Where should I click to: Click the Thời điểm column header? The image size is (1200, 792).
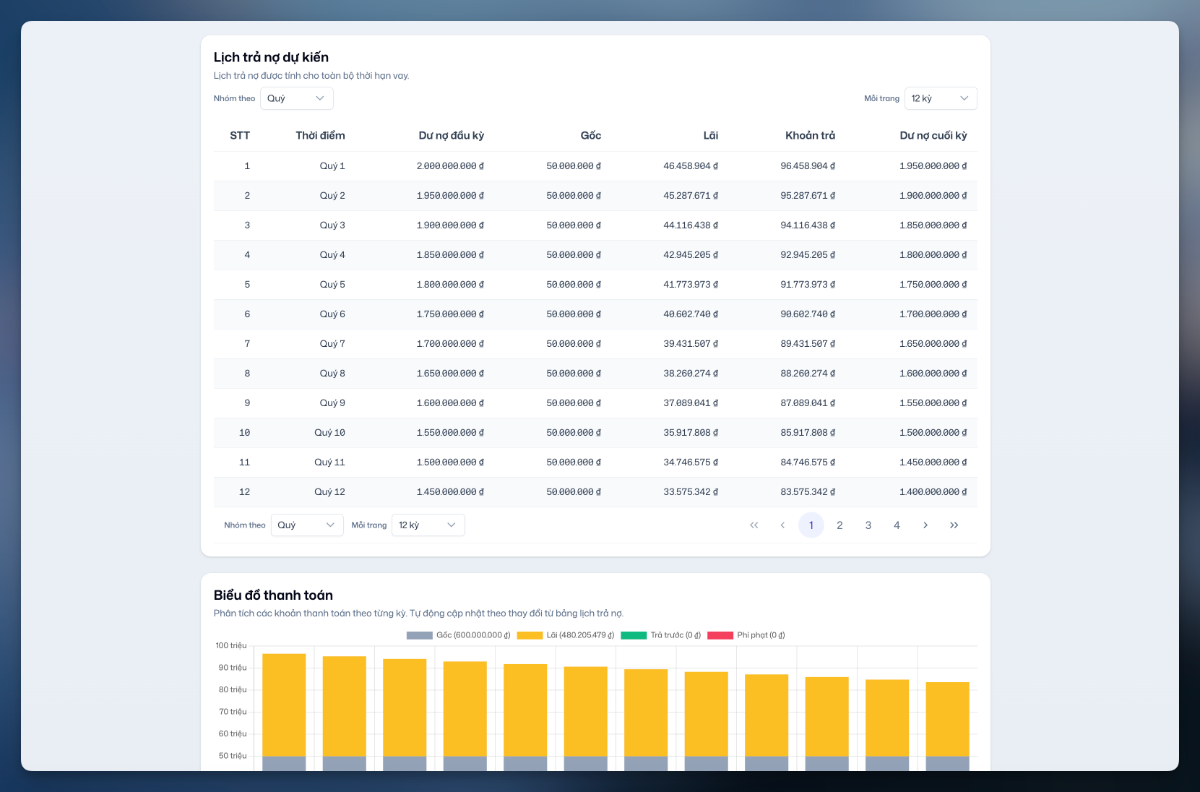[320, 135]
